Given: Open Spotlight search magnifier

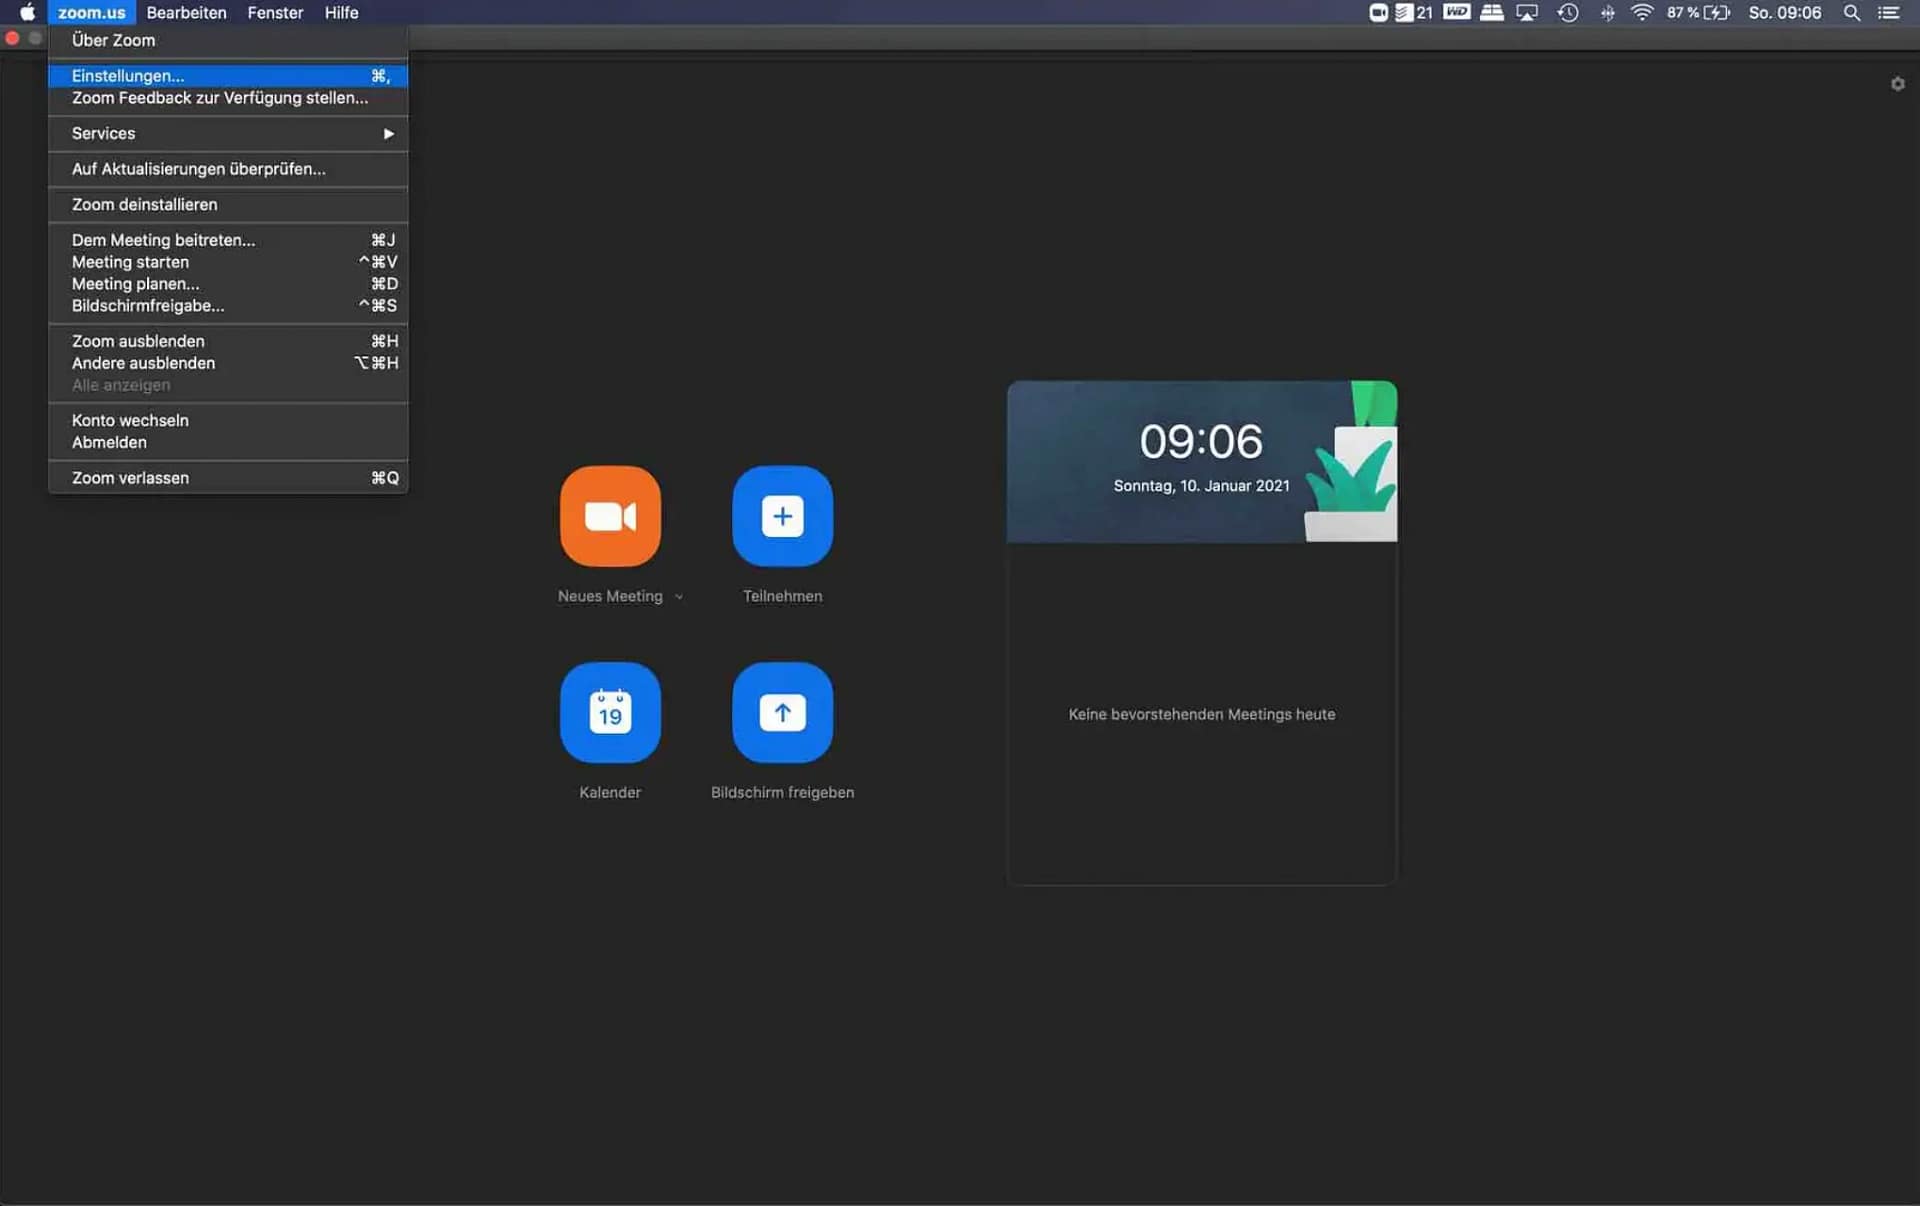Looking at the screenshot, I should 1852,12.
